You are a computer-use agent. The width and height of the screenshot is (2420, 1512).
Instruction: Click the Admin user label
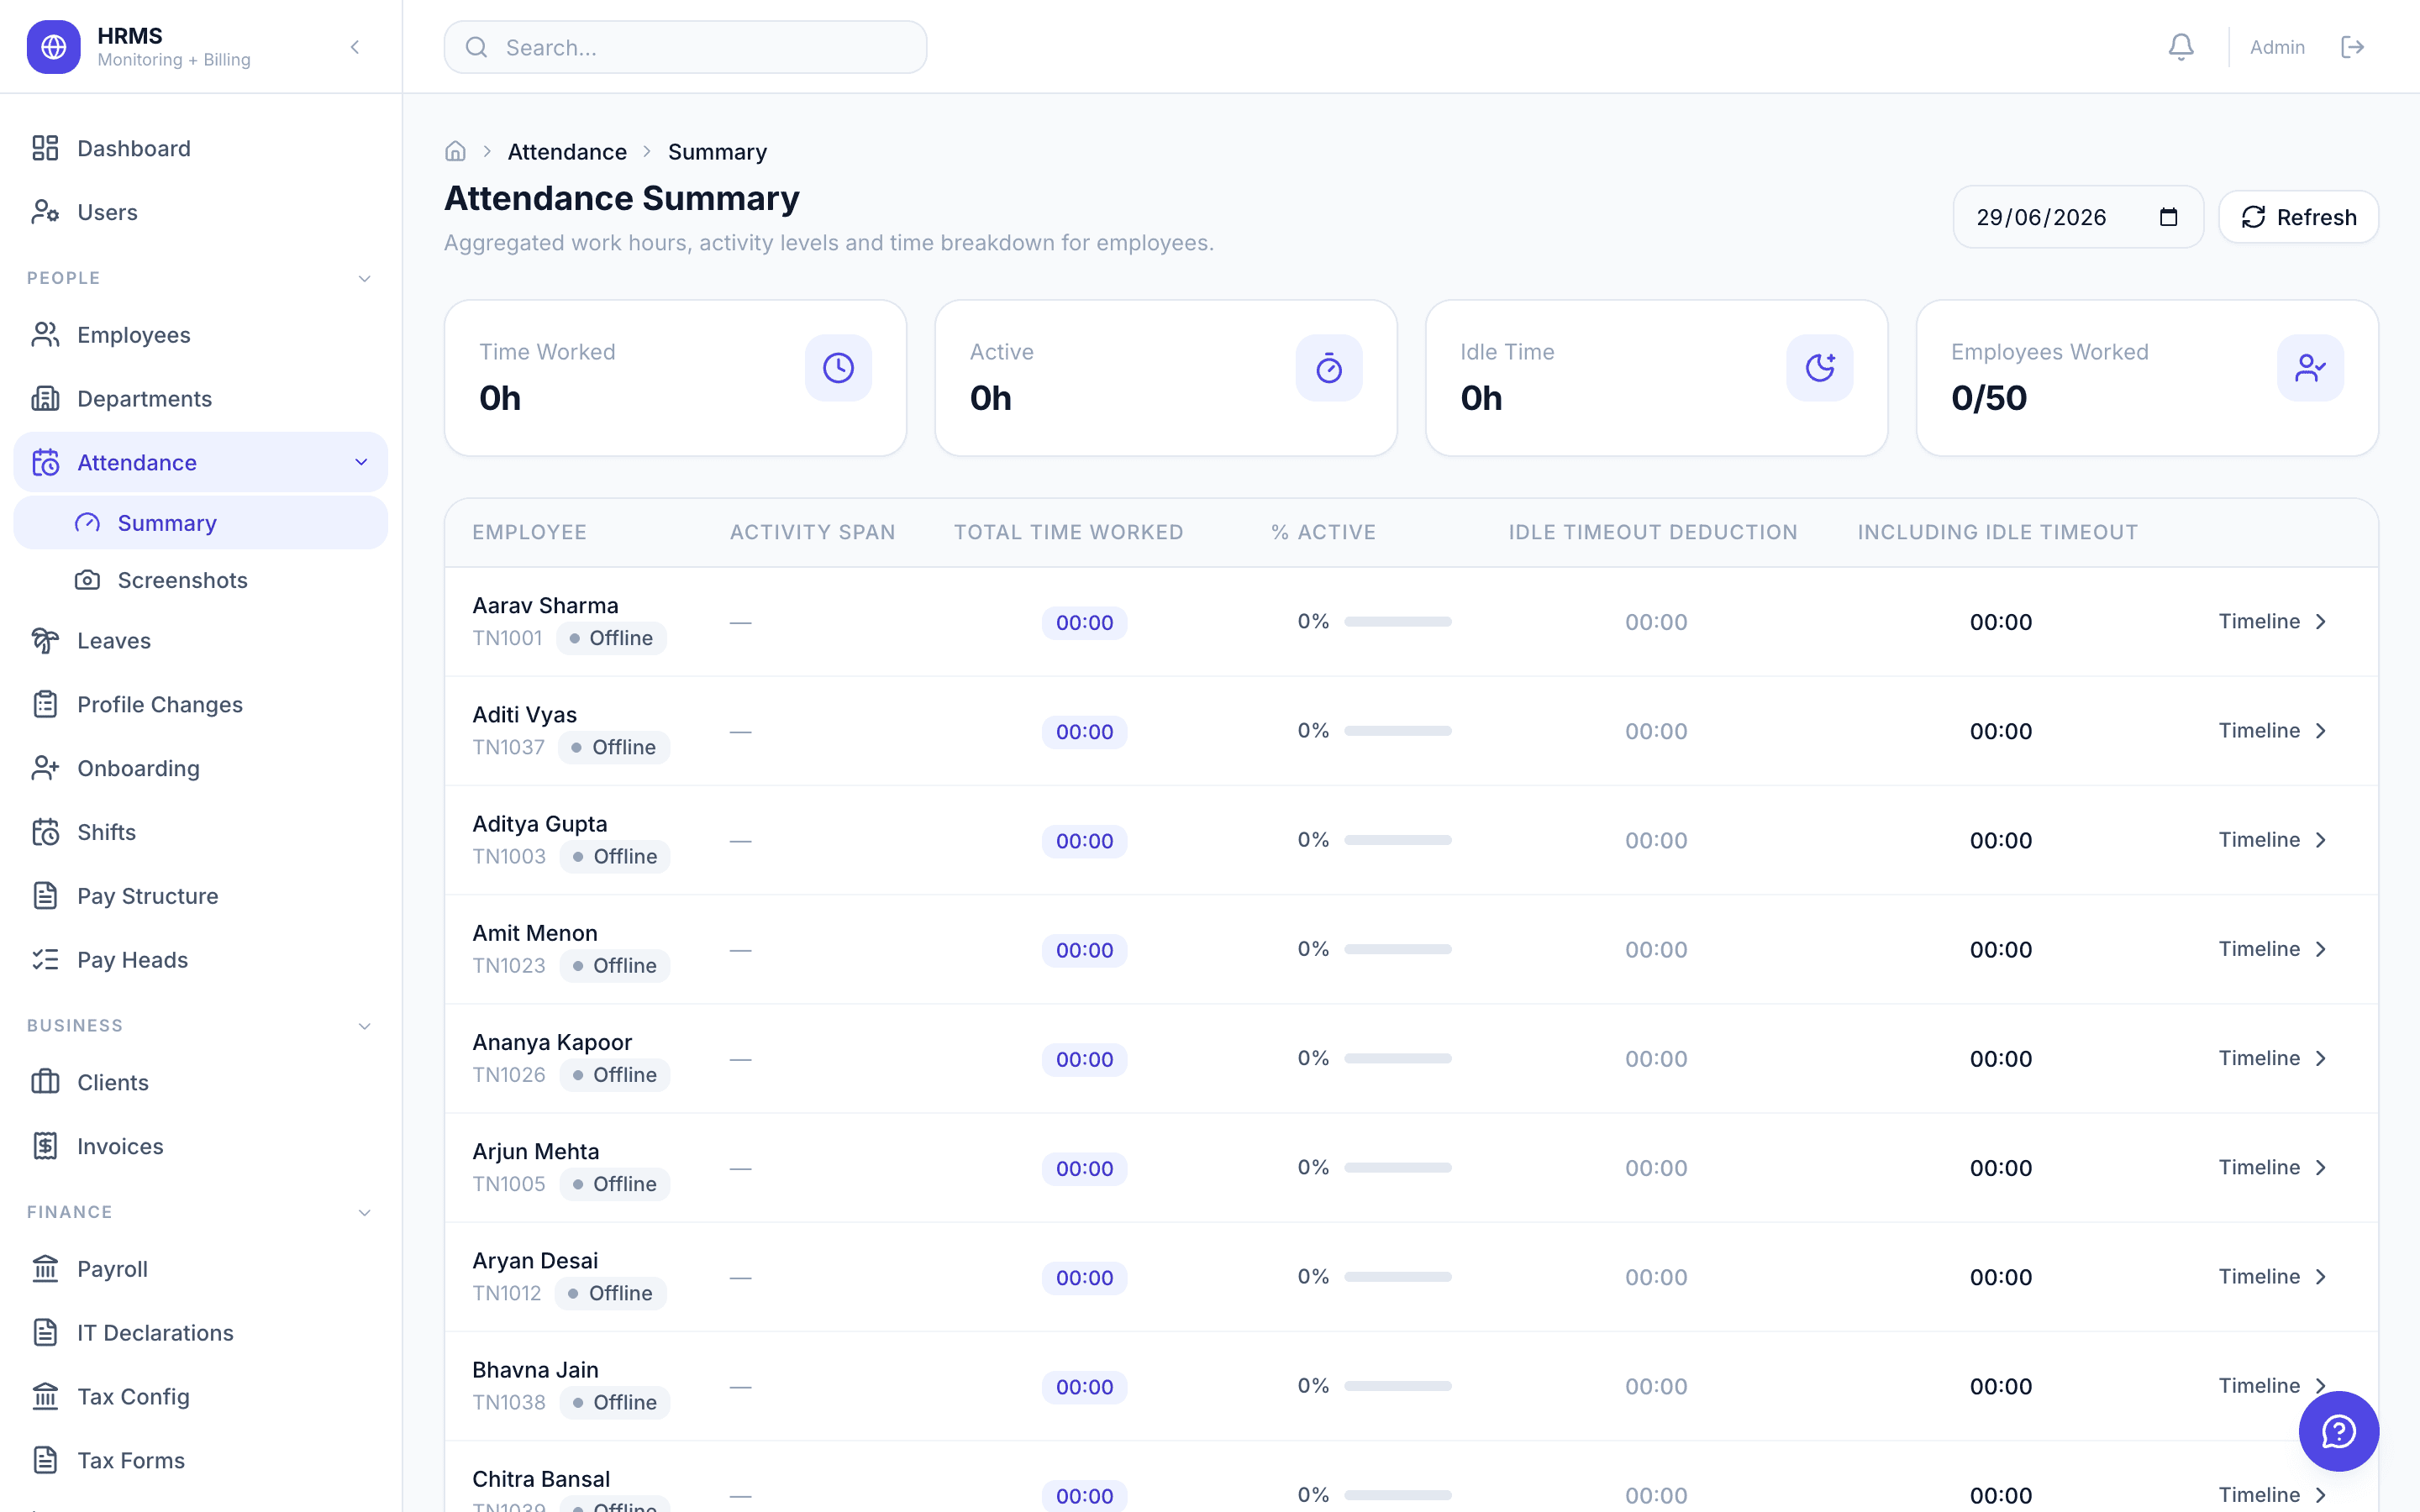(x=2277, y=47)
